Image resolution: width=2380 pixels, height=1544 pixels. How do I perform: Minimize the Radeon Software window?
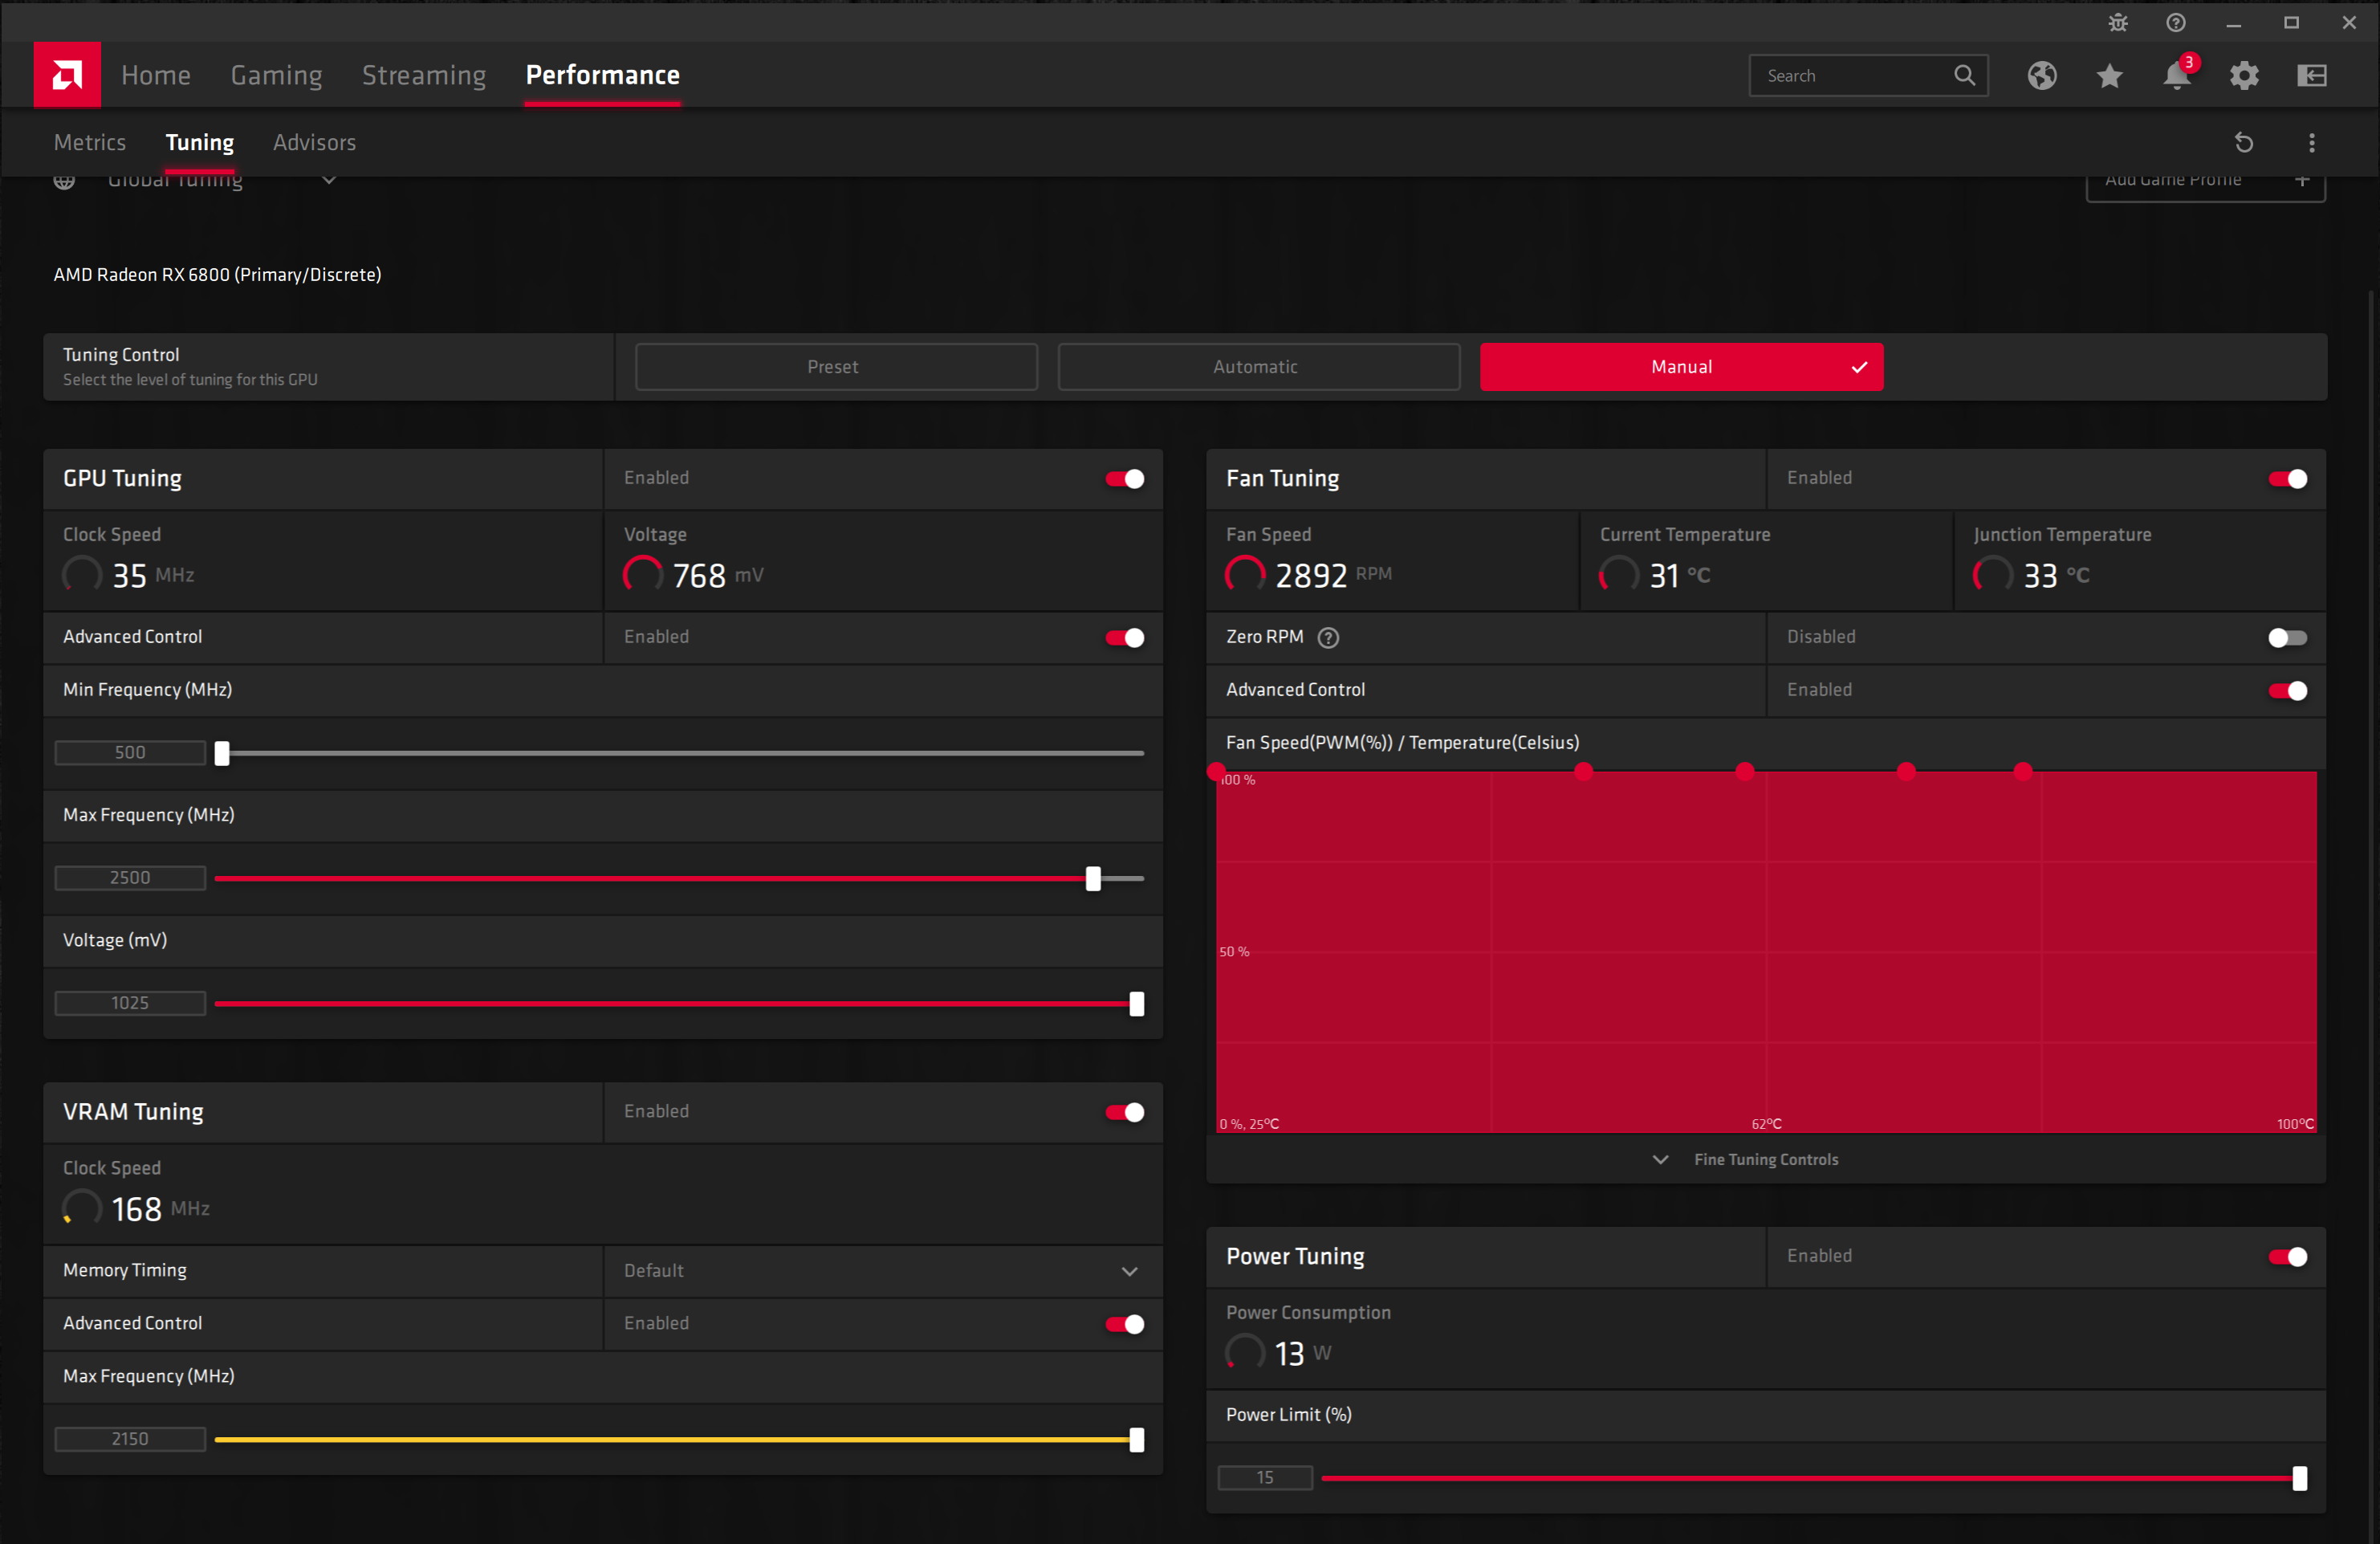2234,23
